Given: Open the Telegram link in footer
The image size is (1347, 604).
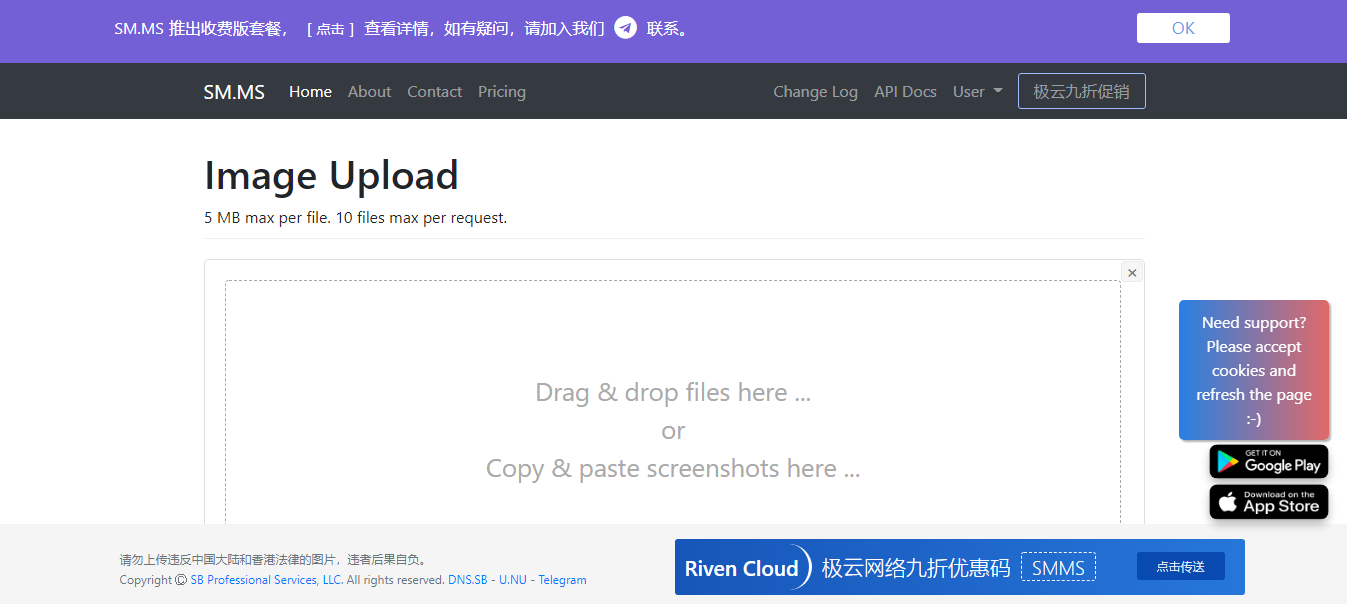Looking at the screenshot, I should 562,580.
